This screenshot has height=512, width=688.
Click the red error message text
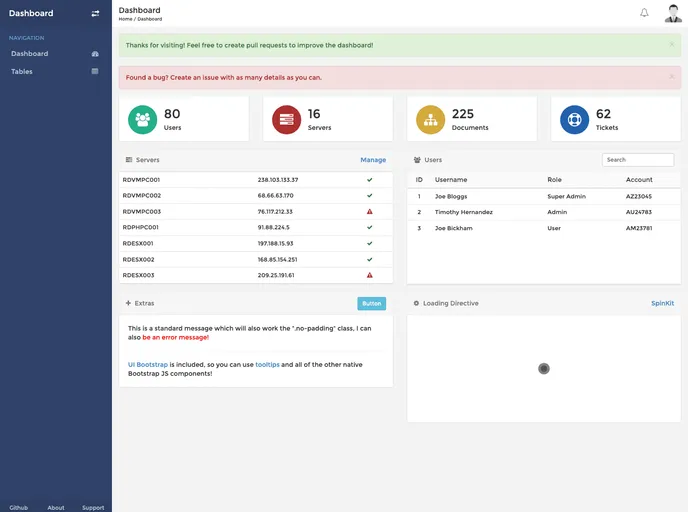176,337
